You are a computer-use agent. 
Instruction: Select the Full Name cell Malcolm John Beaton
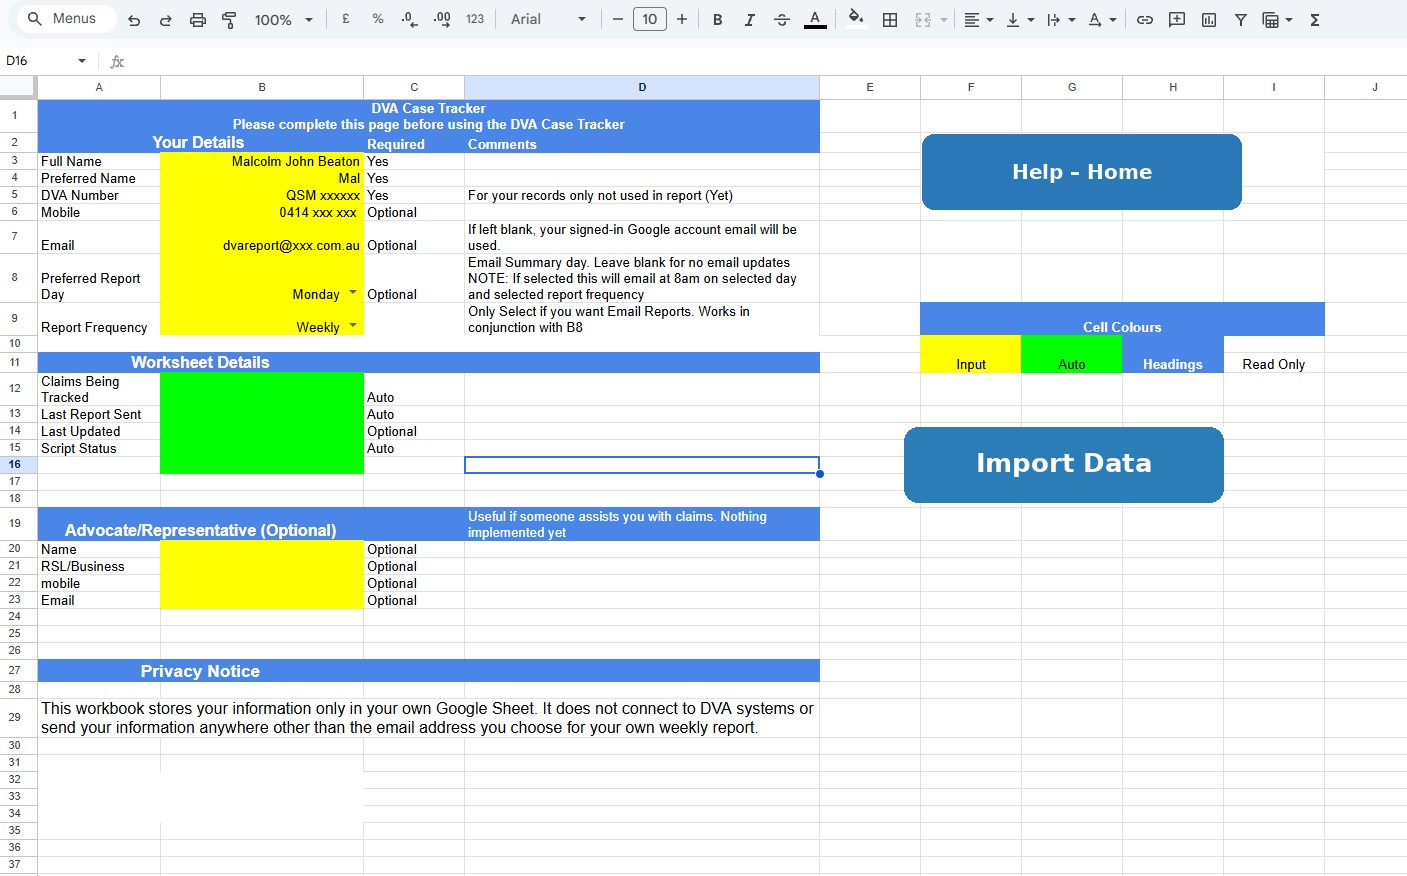pyautogui.click(x=262, y=161)
